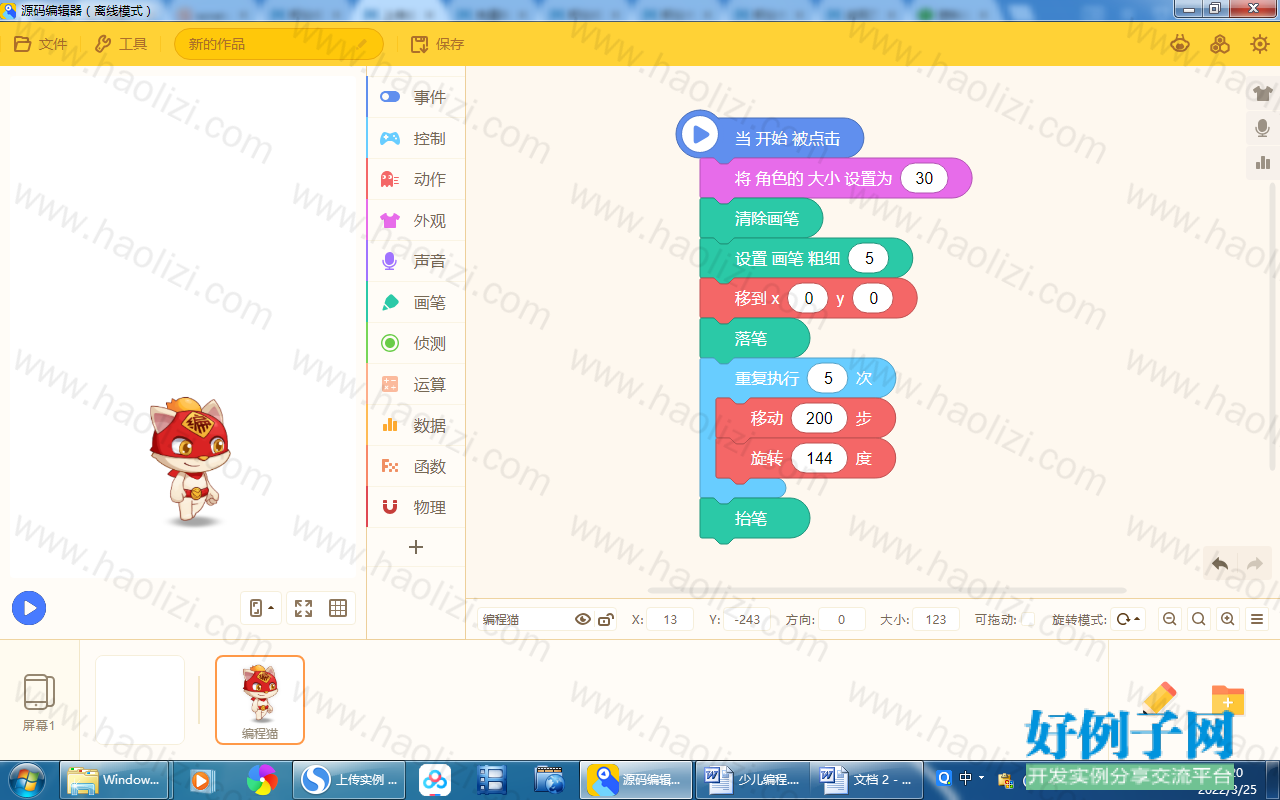Enter fullscreen stage mode
Image resolution: width=1280 pixels, height=800 pixels.
click(303, 608)
